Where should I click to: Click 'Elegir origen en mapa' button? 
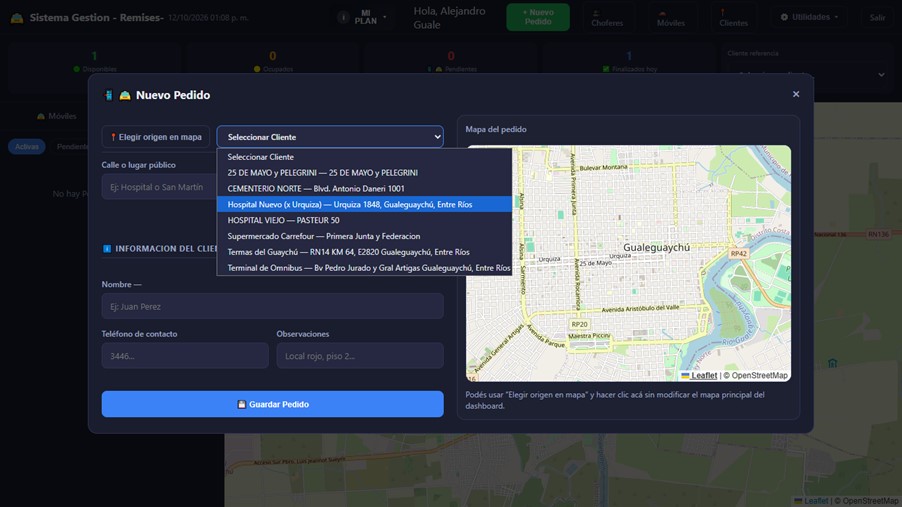pos(156,137)
